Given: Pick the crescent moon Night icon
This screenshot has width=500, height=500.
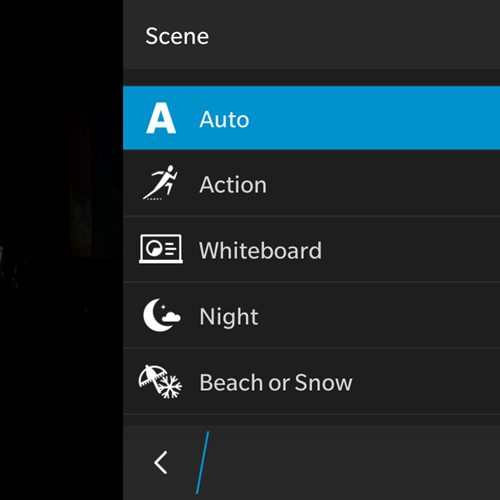Looking at the screenshot, I should [162, 315].
